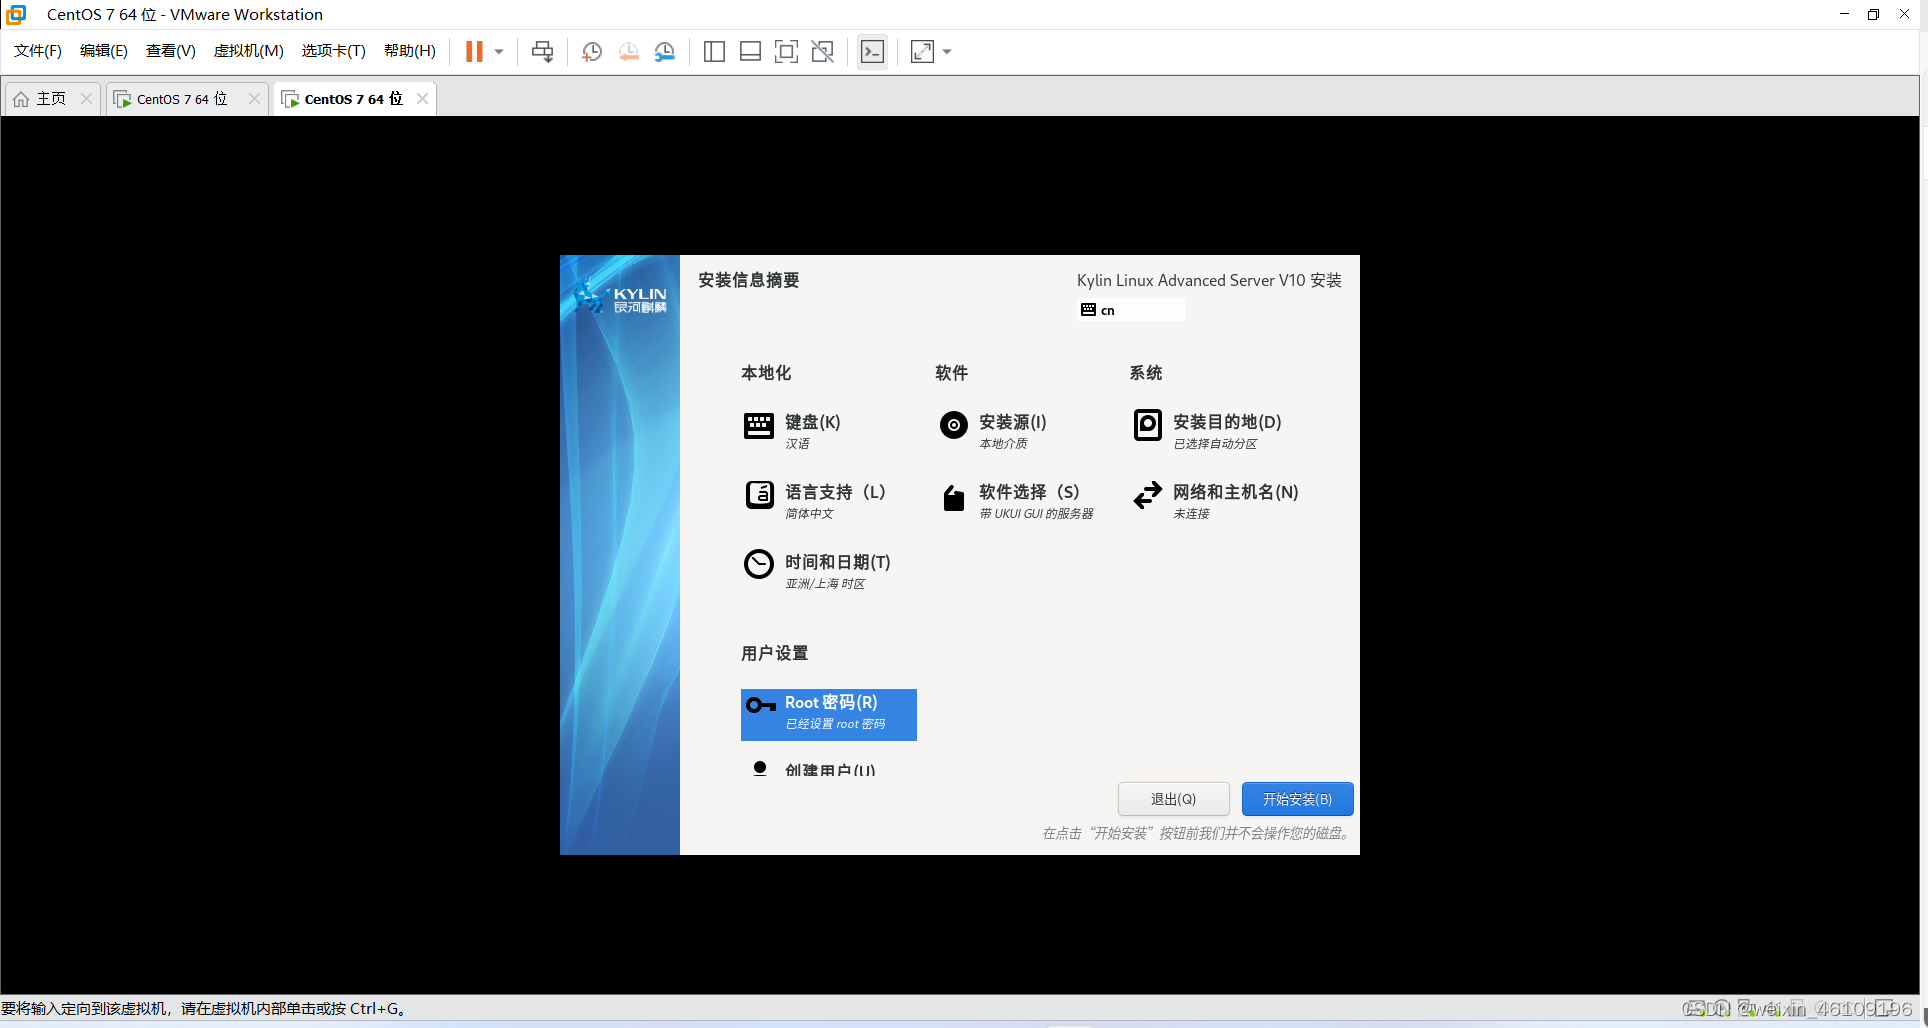Click the pause virtual machine icon
Screen dimensions: 1928x1028
pyautogui.click(x=474, y=51)
